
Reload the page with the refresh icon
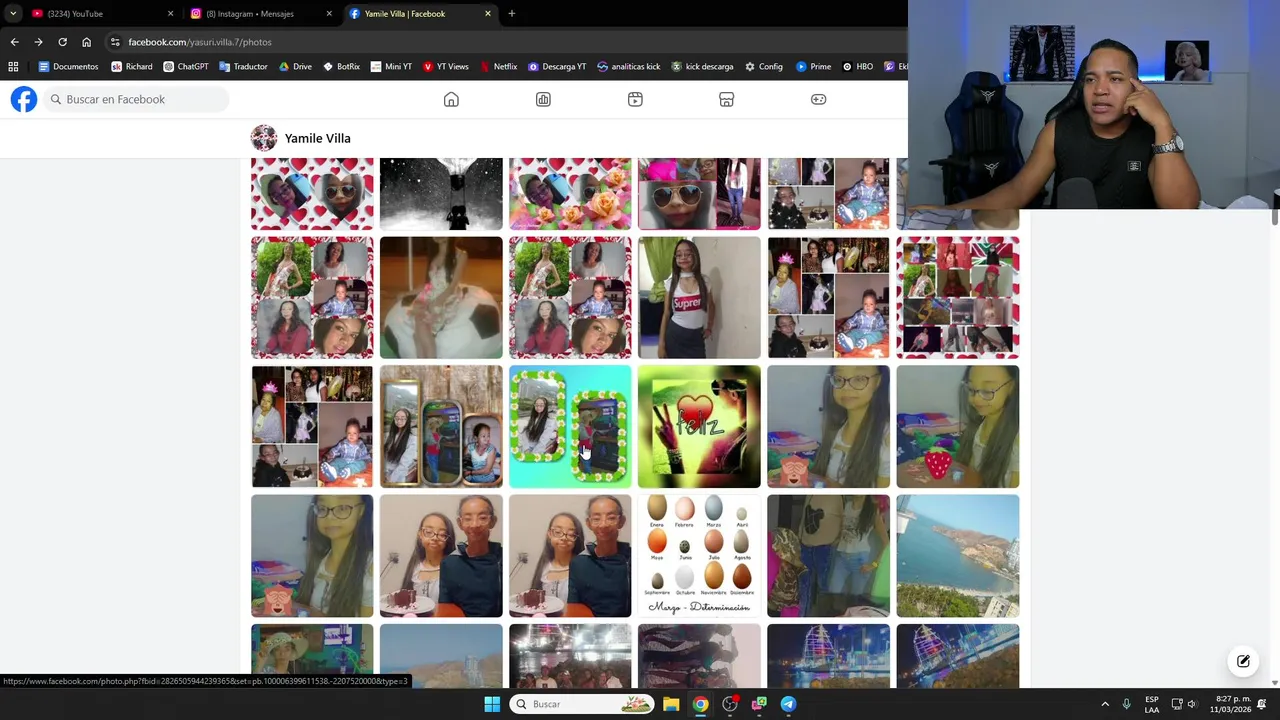[62, 42]
